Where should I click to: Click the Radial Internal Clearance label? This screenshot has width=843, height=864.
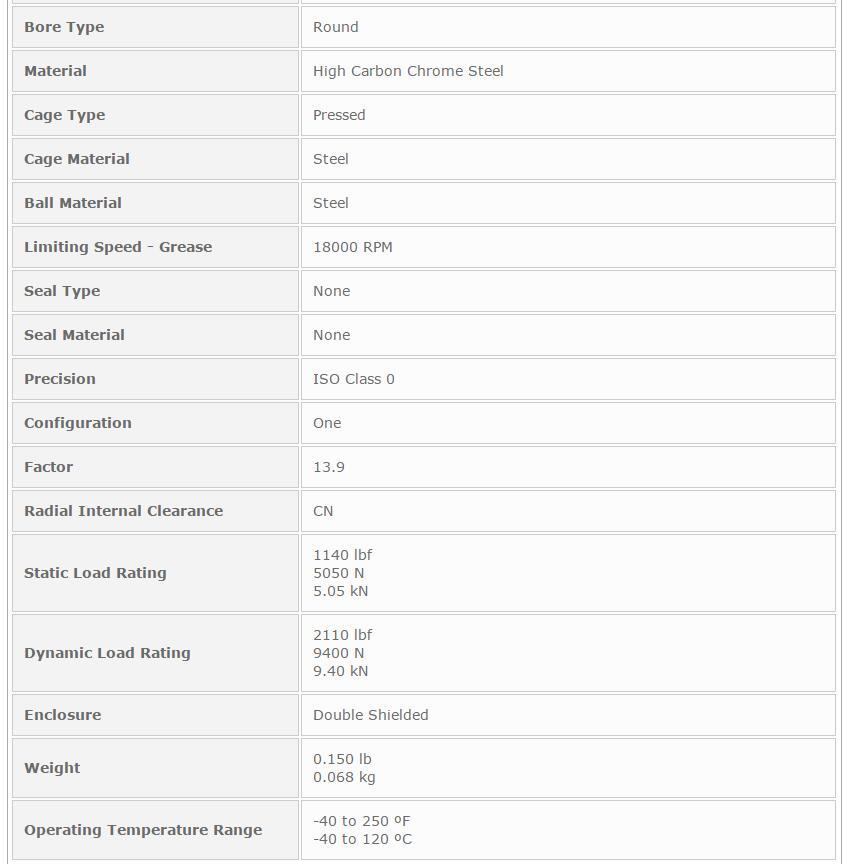[x=123, y=511]
